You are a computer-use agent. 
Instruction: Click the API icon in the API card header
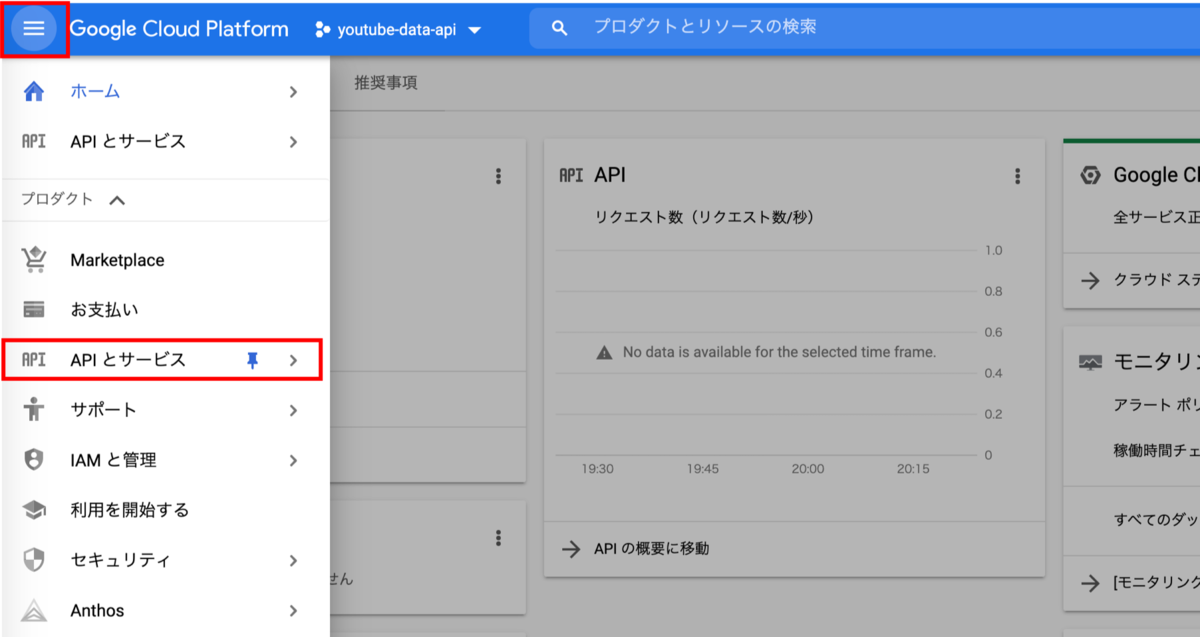click(x=571, y=175)
